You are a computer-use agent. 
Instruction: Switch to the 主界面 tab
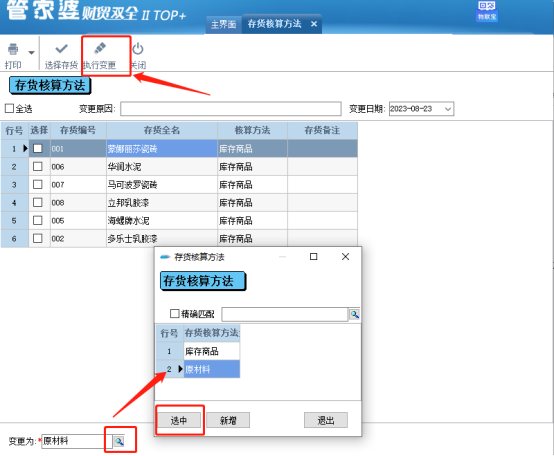point(223,24)
